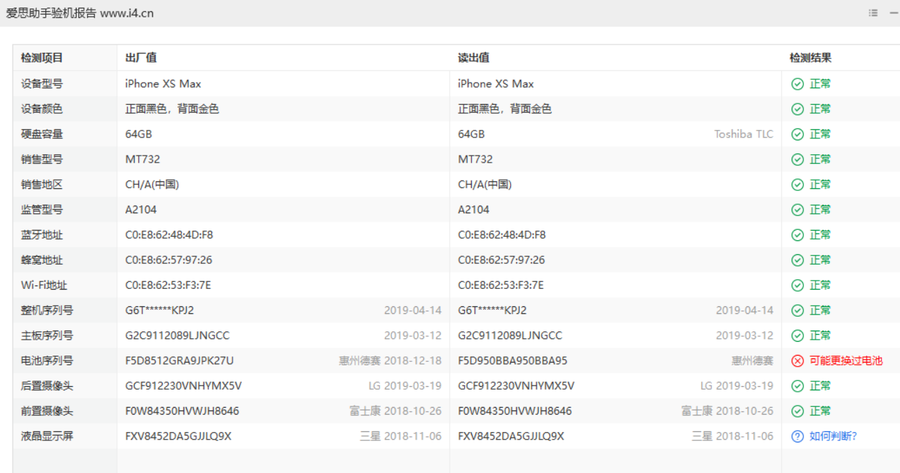Viewport: 900px width, 473px height.
Task: Click factory value 正面黑色，背面金色 in 设备颜色 row
Action: pos(172,109)
